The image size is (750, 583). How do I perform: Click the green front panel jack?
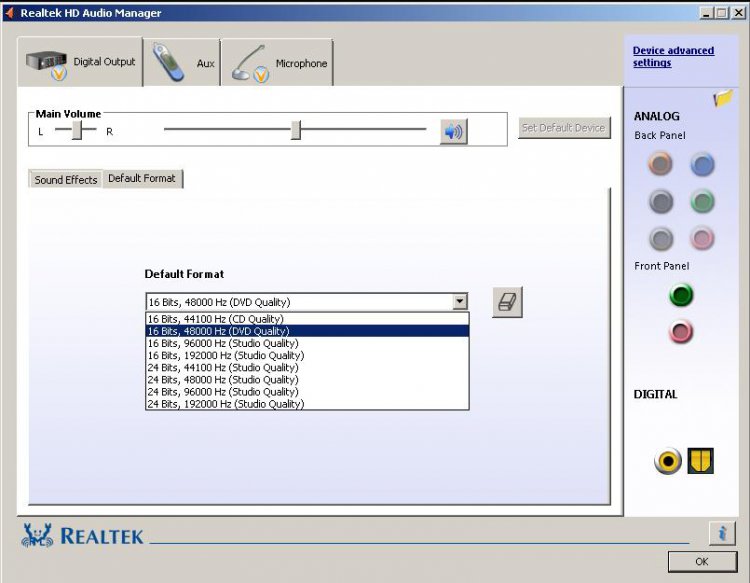click(681, 295)
